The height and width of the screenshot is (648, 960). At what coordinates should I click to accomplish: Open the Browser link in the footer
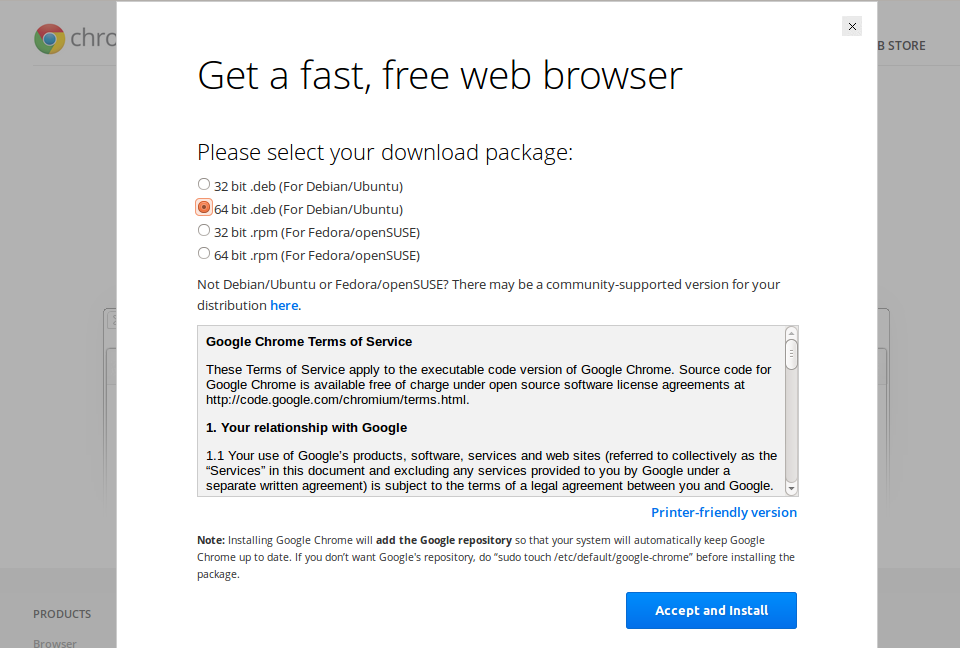click(x=55, y=643)
